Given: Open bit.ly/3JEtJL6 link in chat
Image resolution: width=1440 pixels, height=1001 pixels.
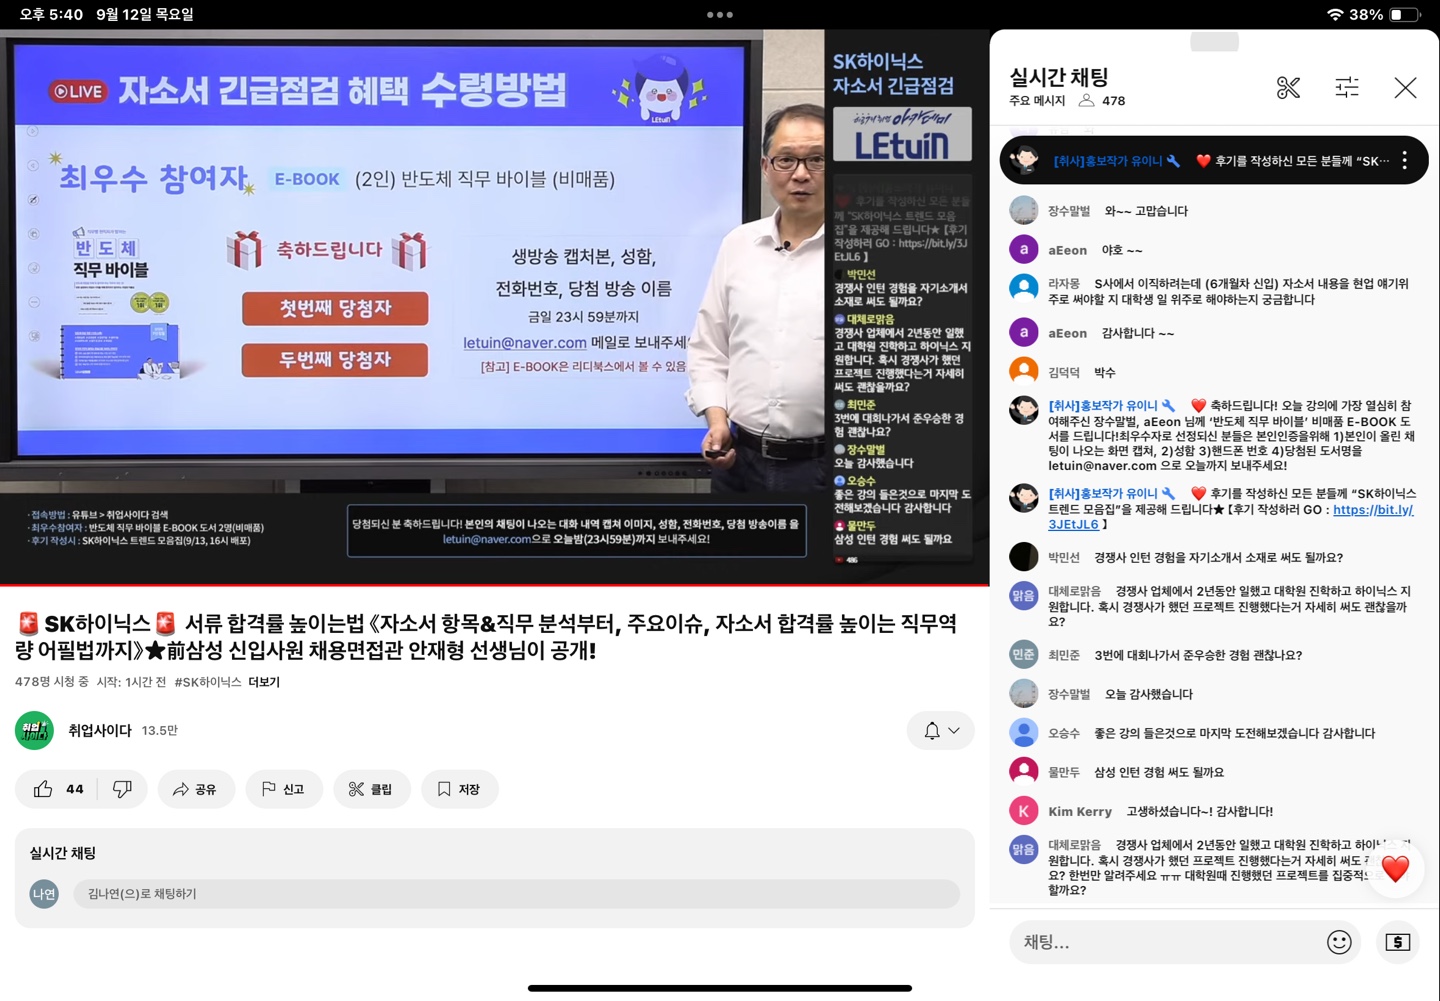Looking at the screenshot, I should [1231, 517].
